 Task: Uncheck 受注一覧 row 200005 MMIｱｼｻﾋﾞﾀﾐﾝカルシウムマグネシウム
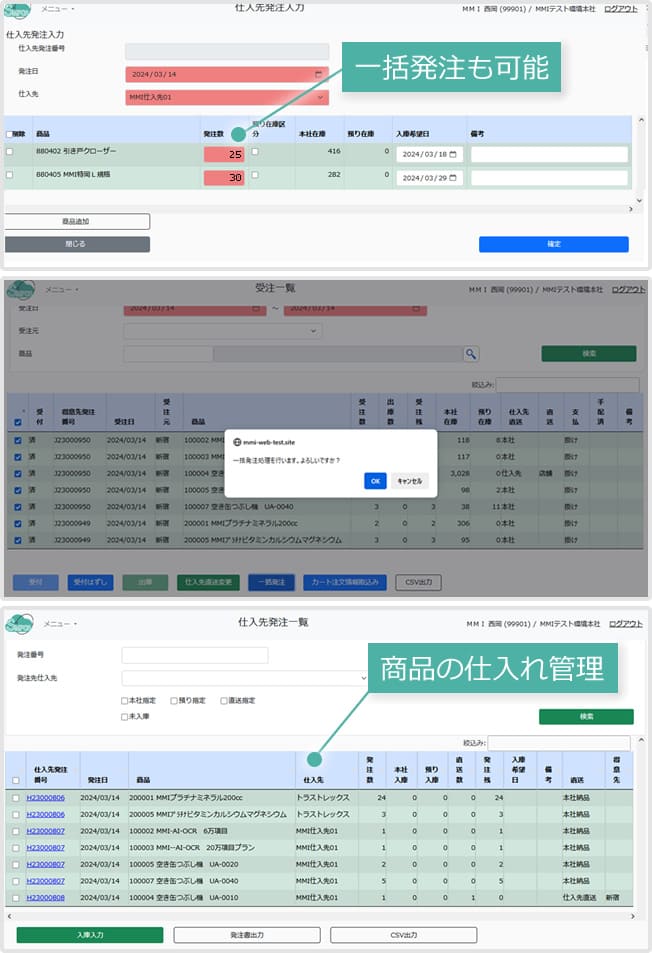click(18, 540)
